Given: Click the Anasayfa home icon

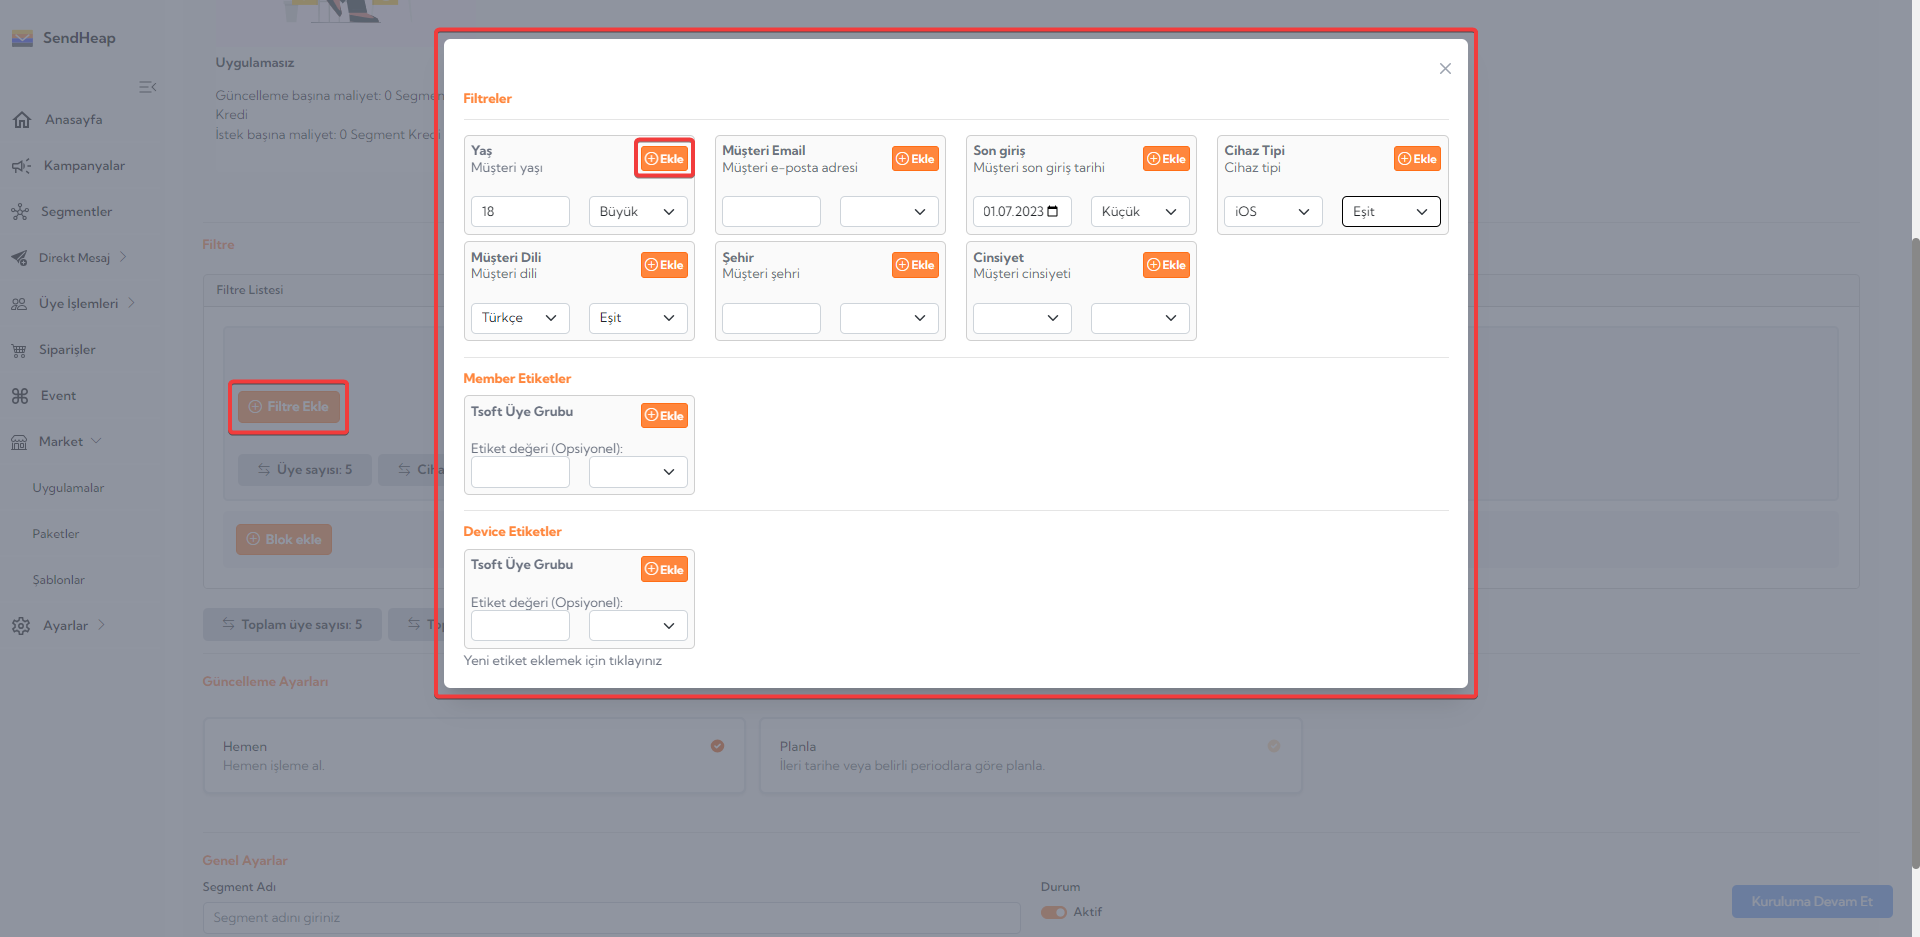Looking at the screenshot, I should point(22,120).
